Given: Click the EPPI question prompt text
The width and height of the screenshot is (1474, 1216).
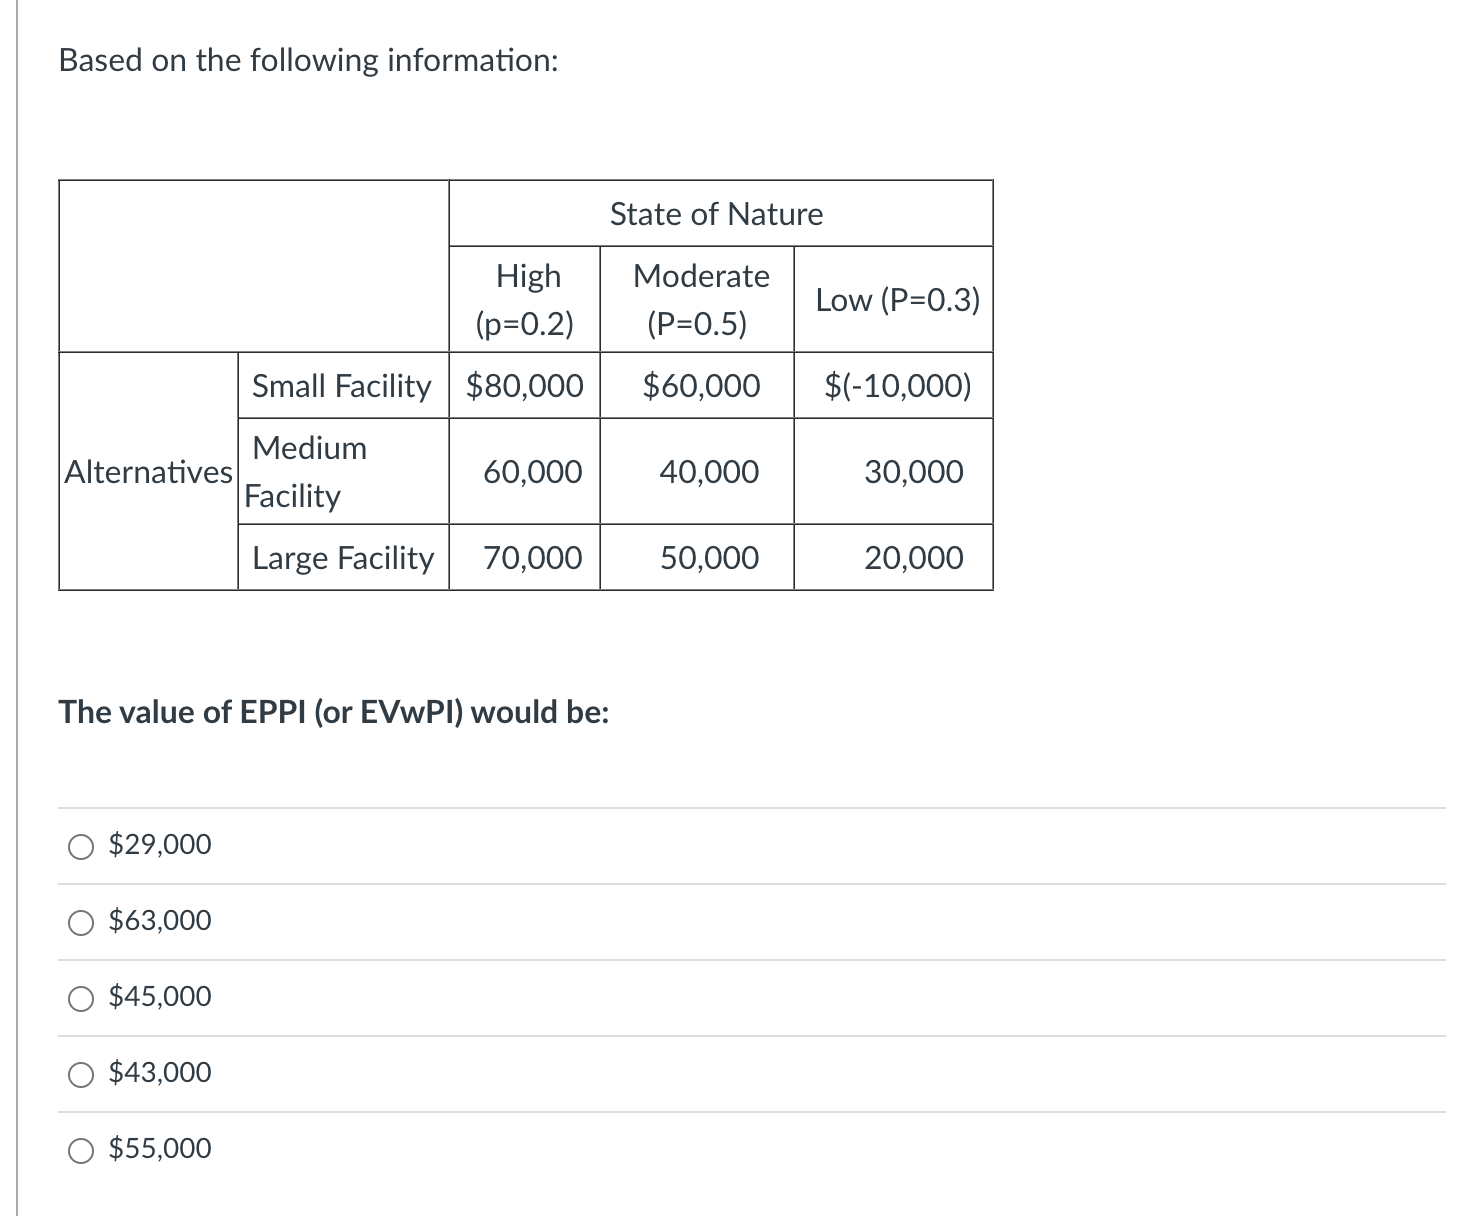Looking at the screenshot, I should click(x=333, y=713).
